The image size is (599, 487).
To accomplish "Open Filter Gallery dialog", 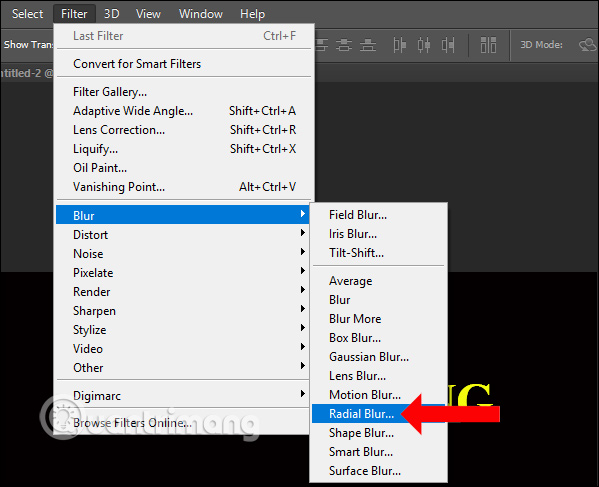I will click(x=184, y=92).
